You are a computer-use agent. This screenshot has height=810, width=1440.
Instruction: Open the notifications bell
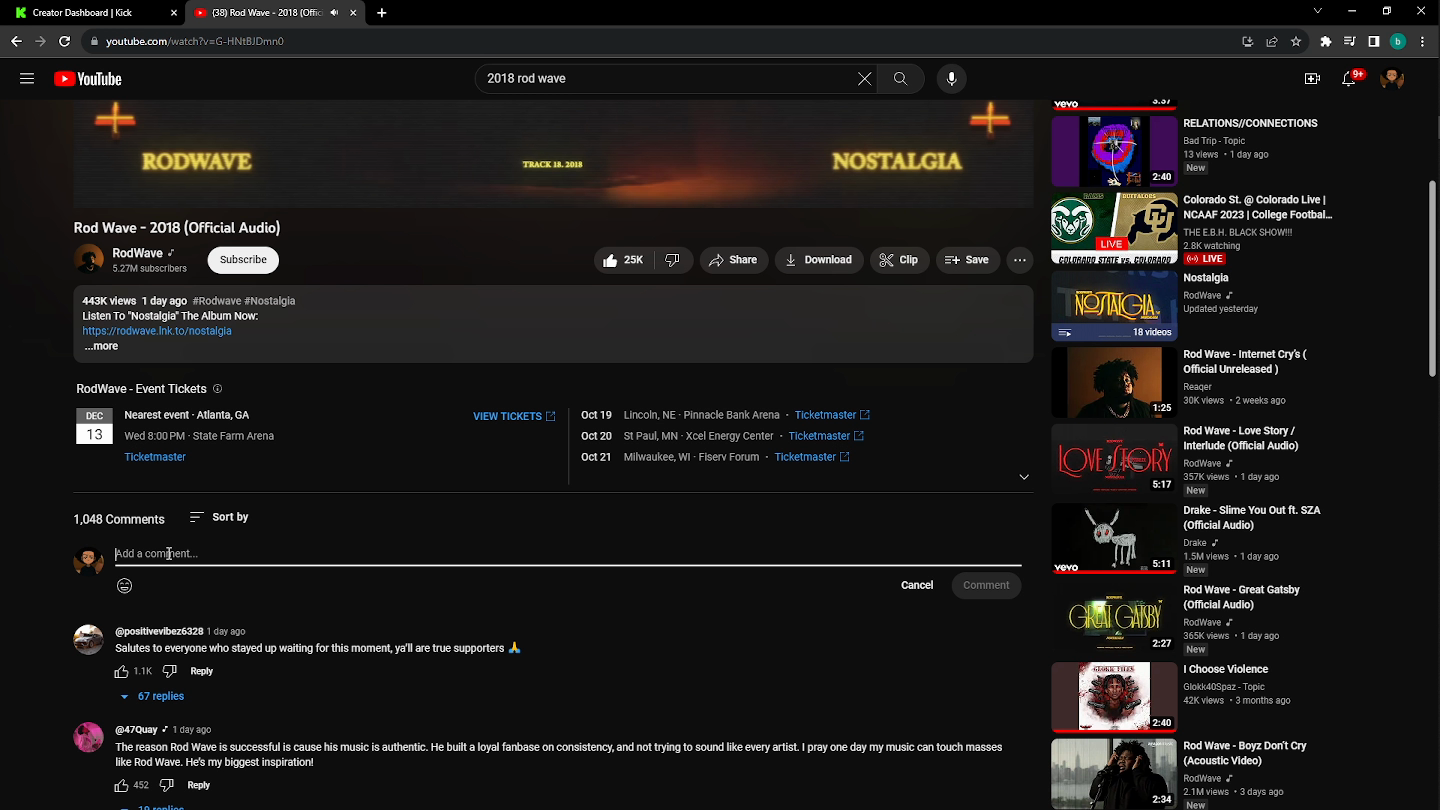(x=1349, y=79)
